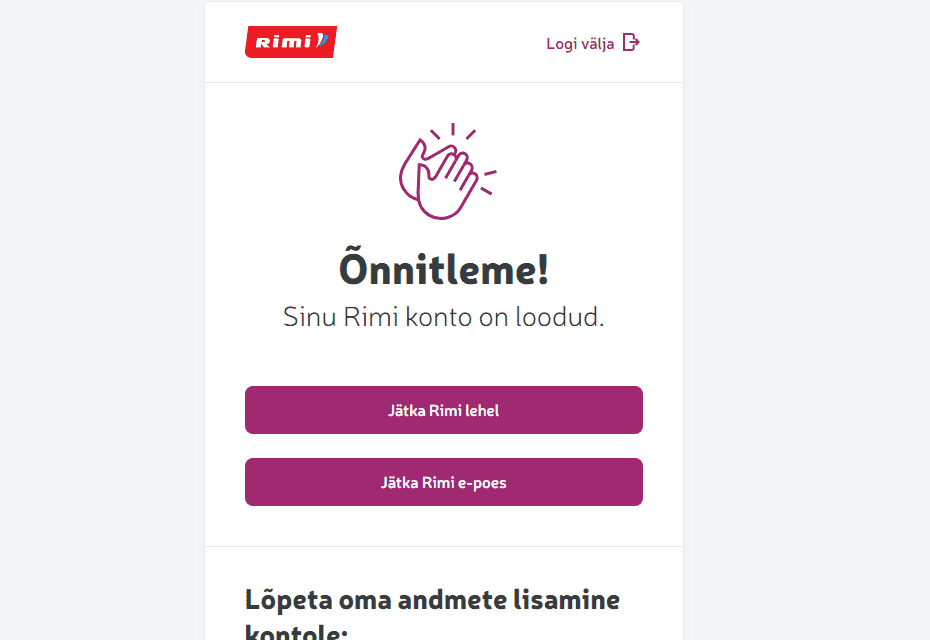Viewport: 930px width, 640px height.
Task: Click the 'Lõpeta oma andmete lisamine' heading line
Action: 432,600
